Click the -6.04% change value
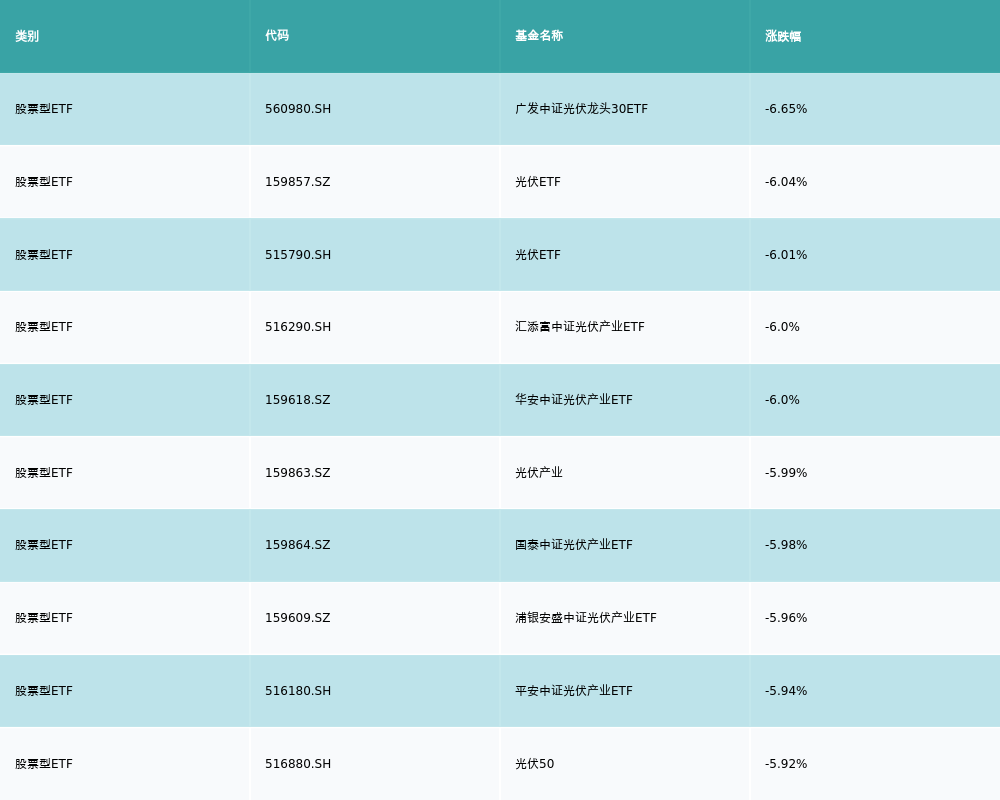This screenshot has height=800, width=1000. pyautogui.click(x=786, y=182)
